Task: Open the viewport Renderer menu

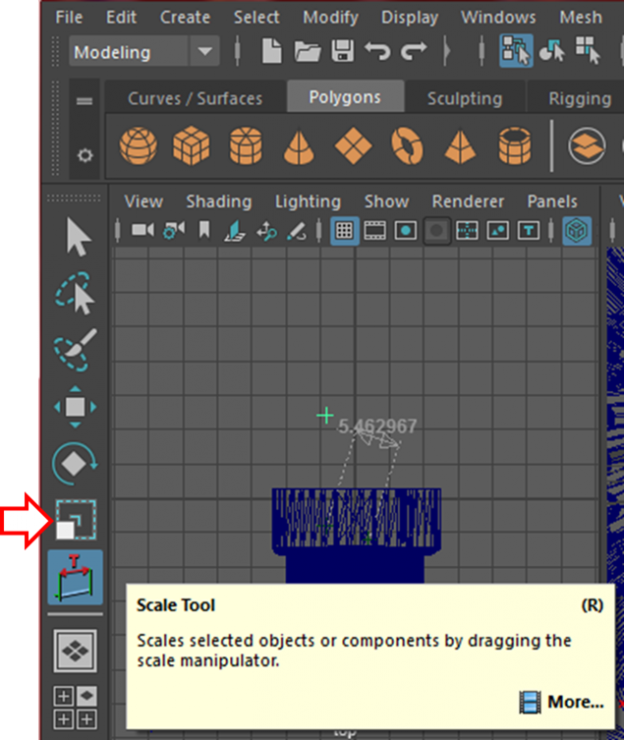Action: pyautogui.click(x=468, y=202)
